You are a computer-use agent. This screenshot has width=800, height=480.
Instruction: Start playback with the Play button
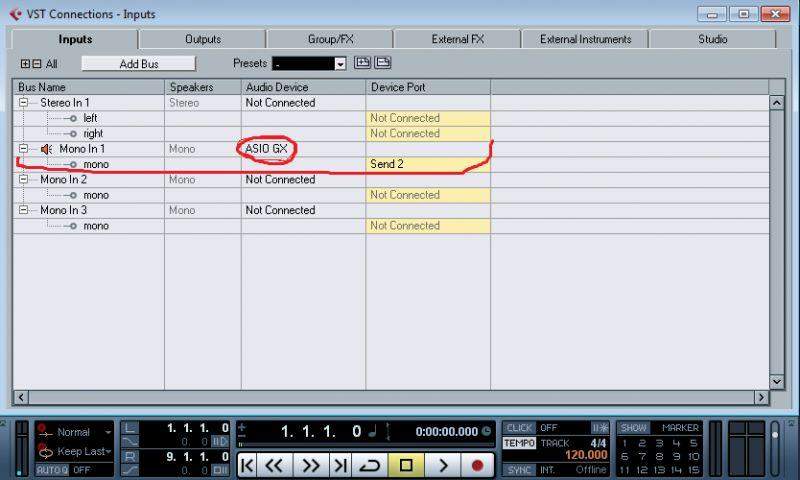click(443, 465)
